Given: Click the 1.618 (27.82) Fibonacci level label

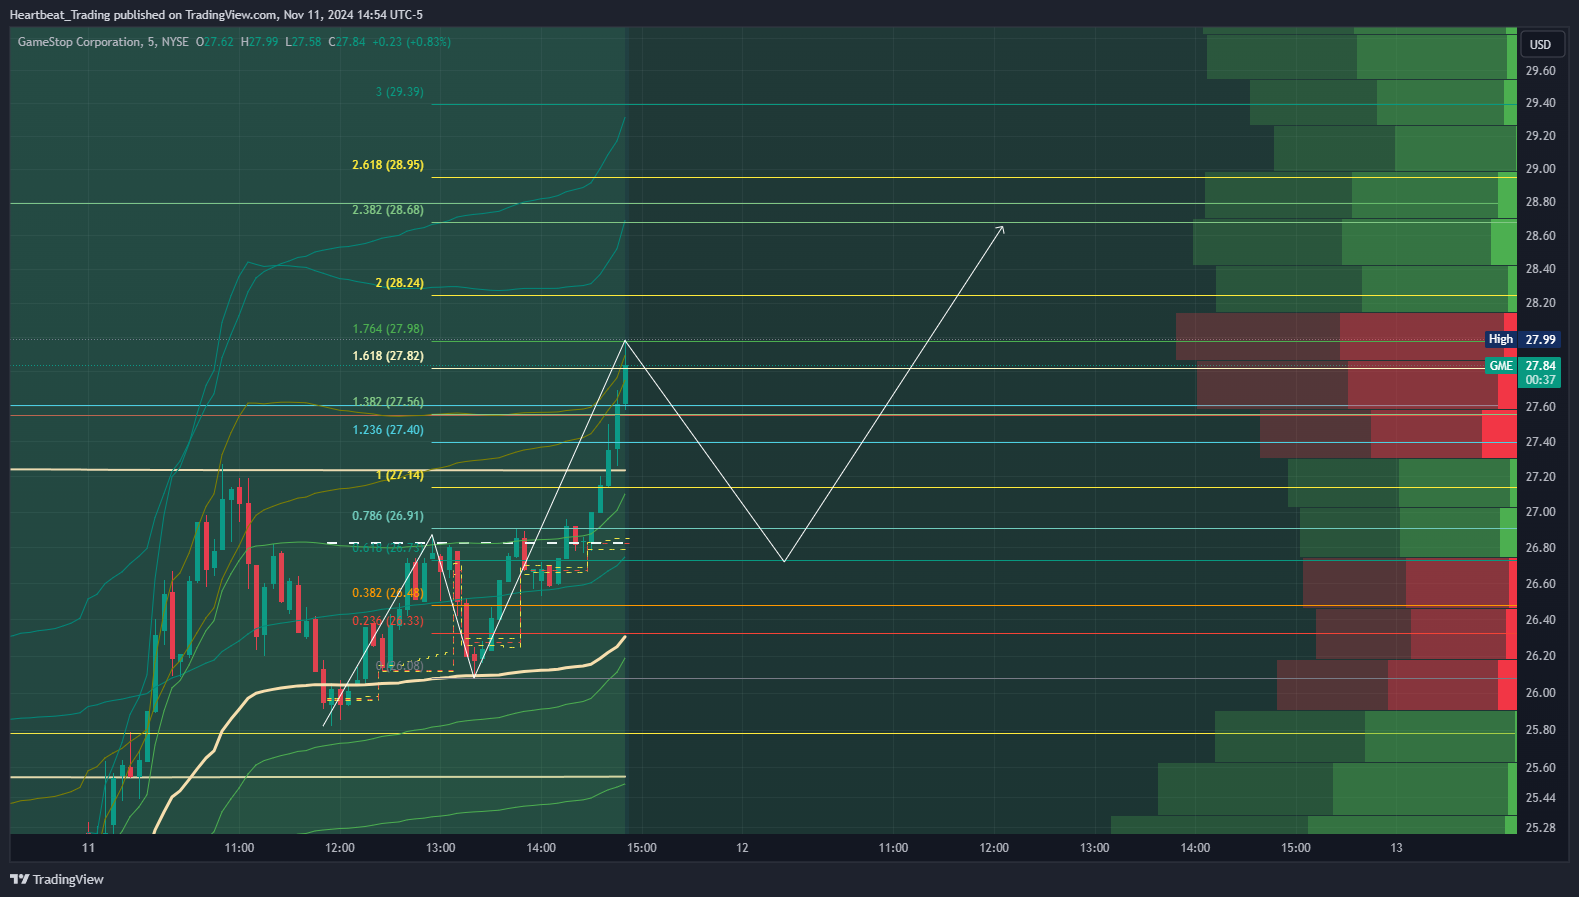Looking at the screenshot, I should (x=388, y=356).
